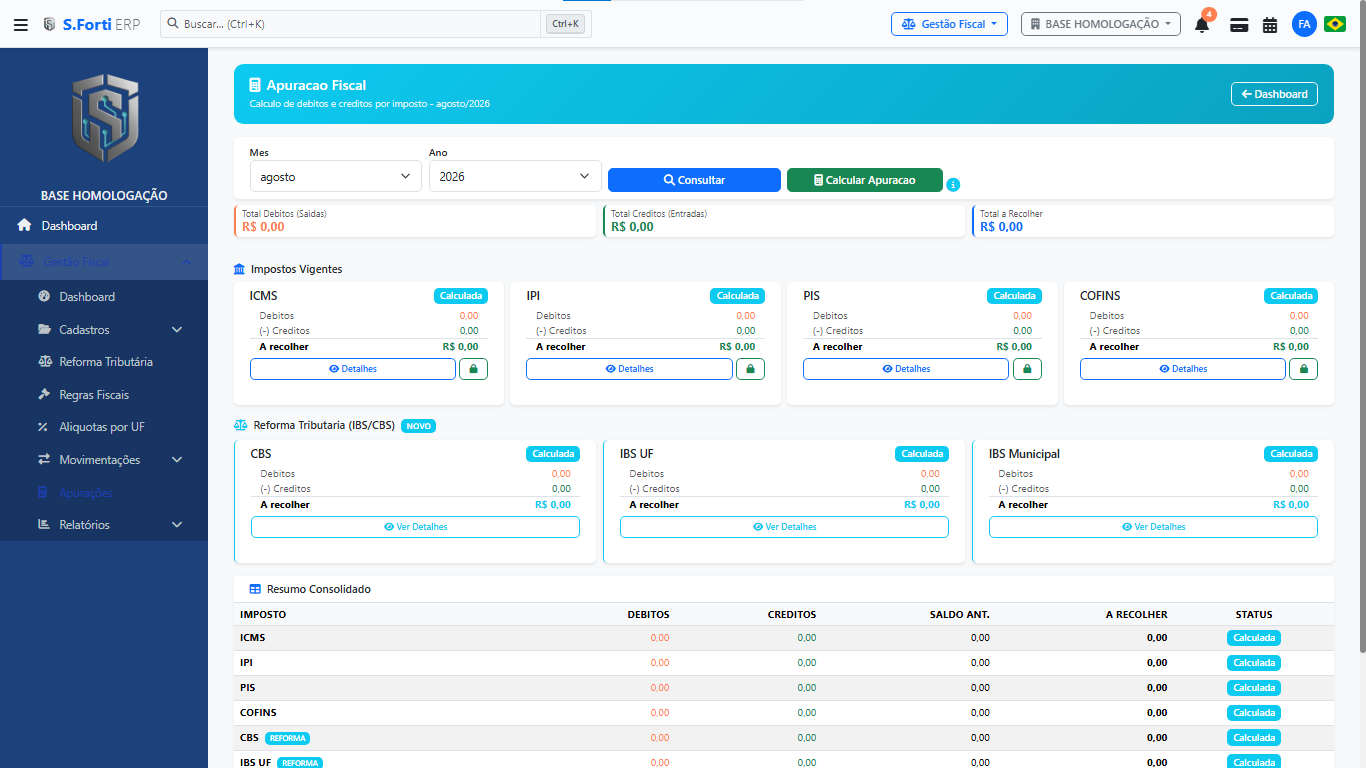Focus the Buscar search field
1366x768 pixels.
pos(352,24)
